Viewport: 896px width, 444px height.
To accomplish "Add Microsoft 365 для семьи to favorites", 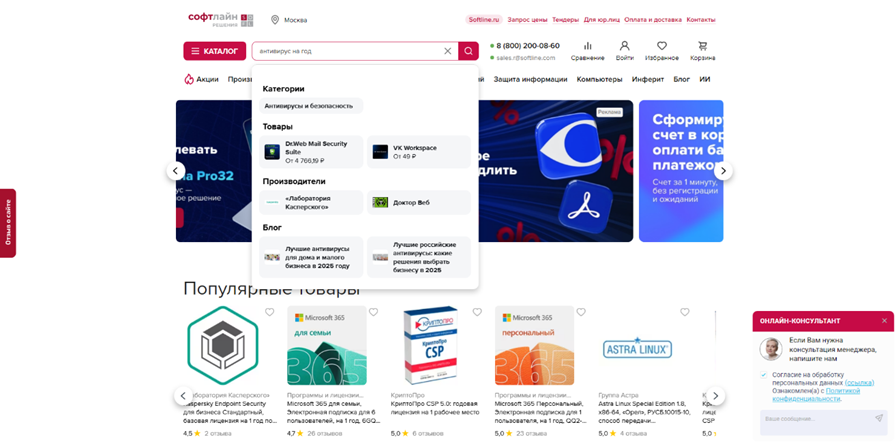I will point(373,312).
